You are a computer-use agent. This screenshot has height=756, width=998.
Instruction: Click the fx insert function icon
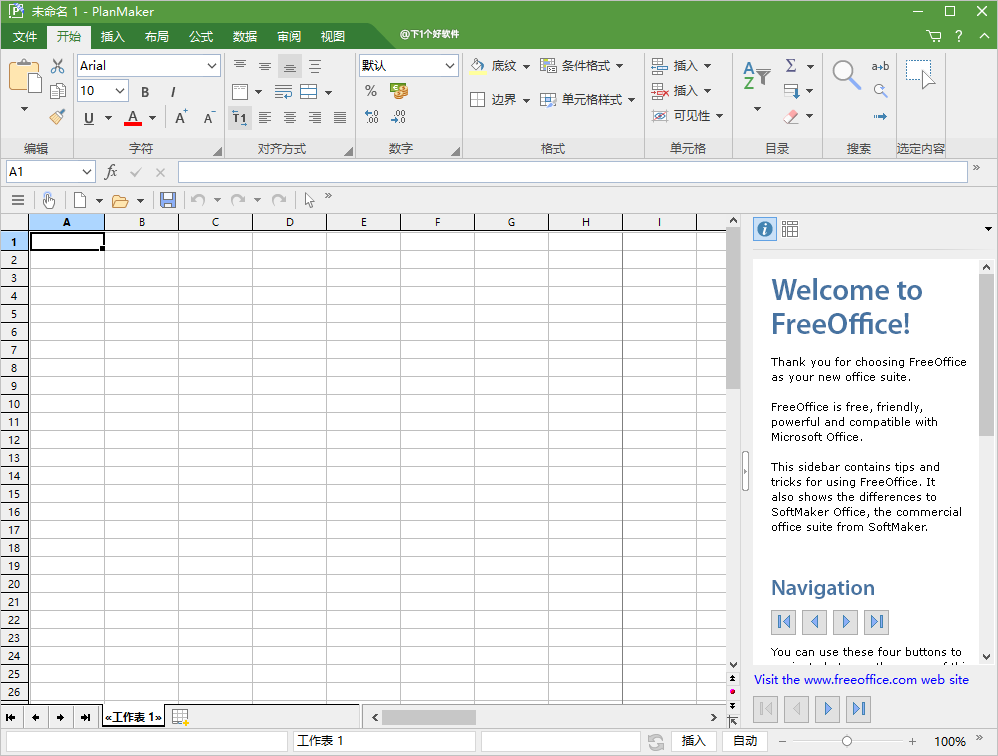click(111, 172)
